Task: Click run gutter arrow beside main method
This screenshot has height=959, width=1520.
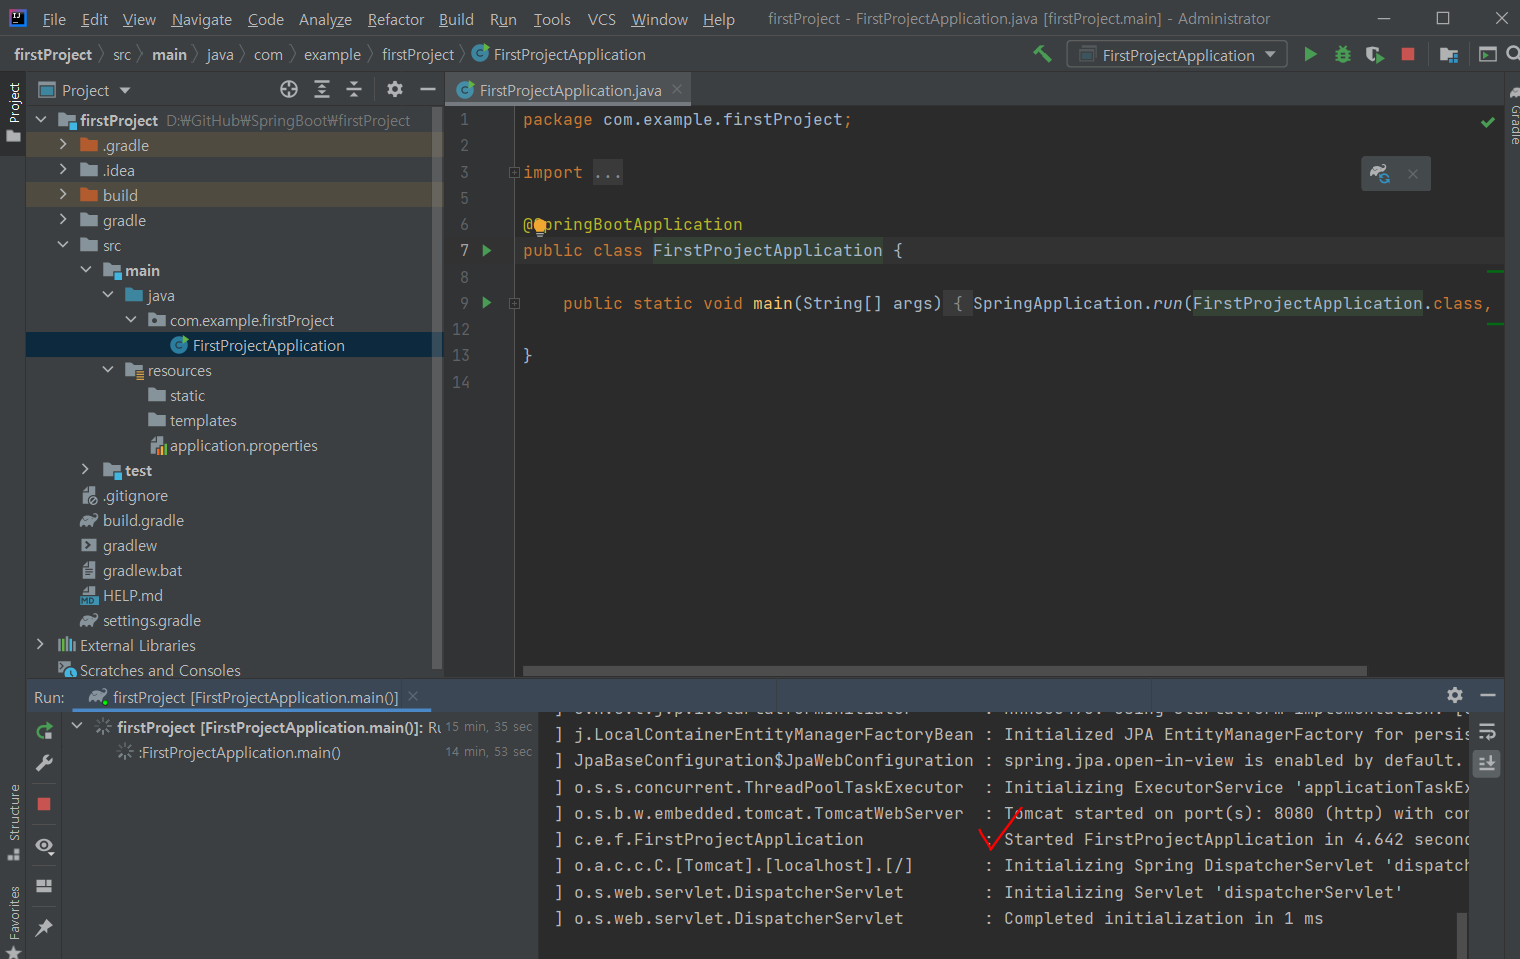Action: coord(487,302)
